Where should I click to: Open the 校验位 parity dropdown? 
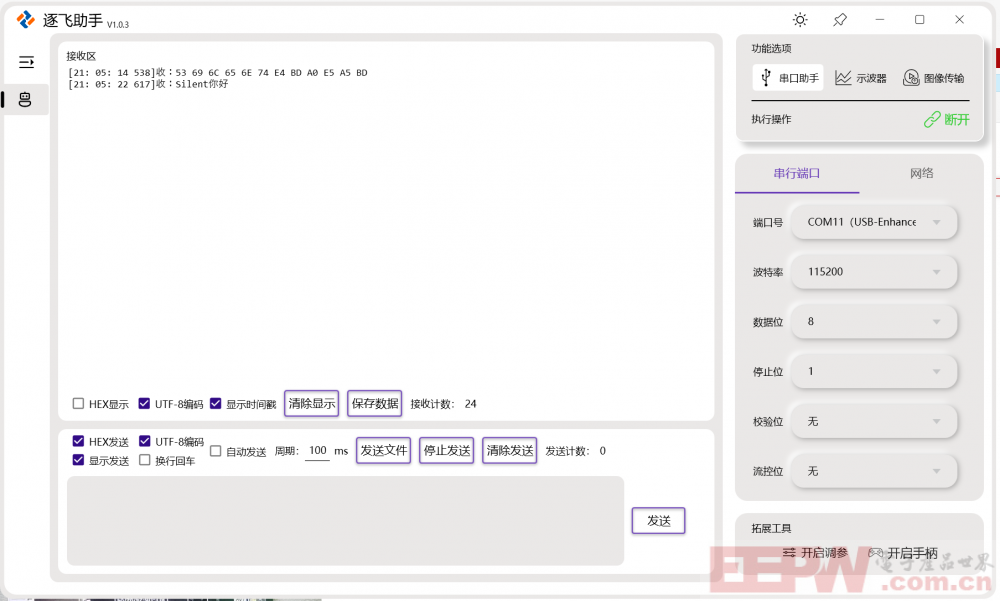(874, 422)
